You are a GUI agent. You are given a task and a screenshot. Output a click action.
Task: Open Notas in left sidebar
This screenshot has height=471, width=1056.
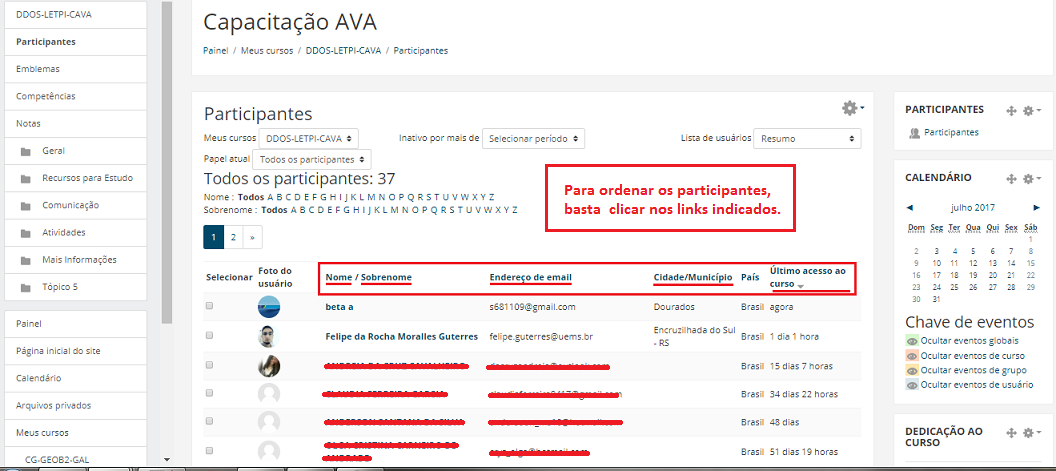(x=75, y=124)
